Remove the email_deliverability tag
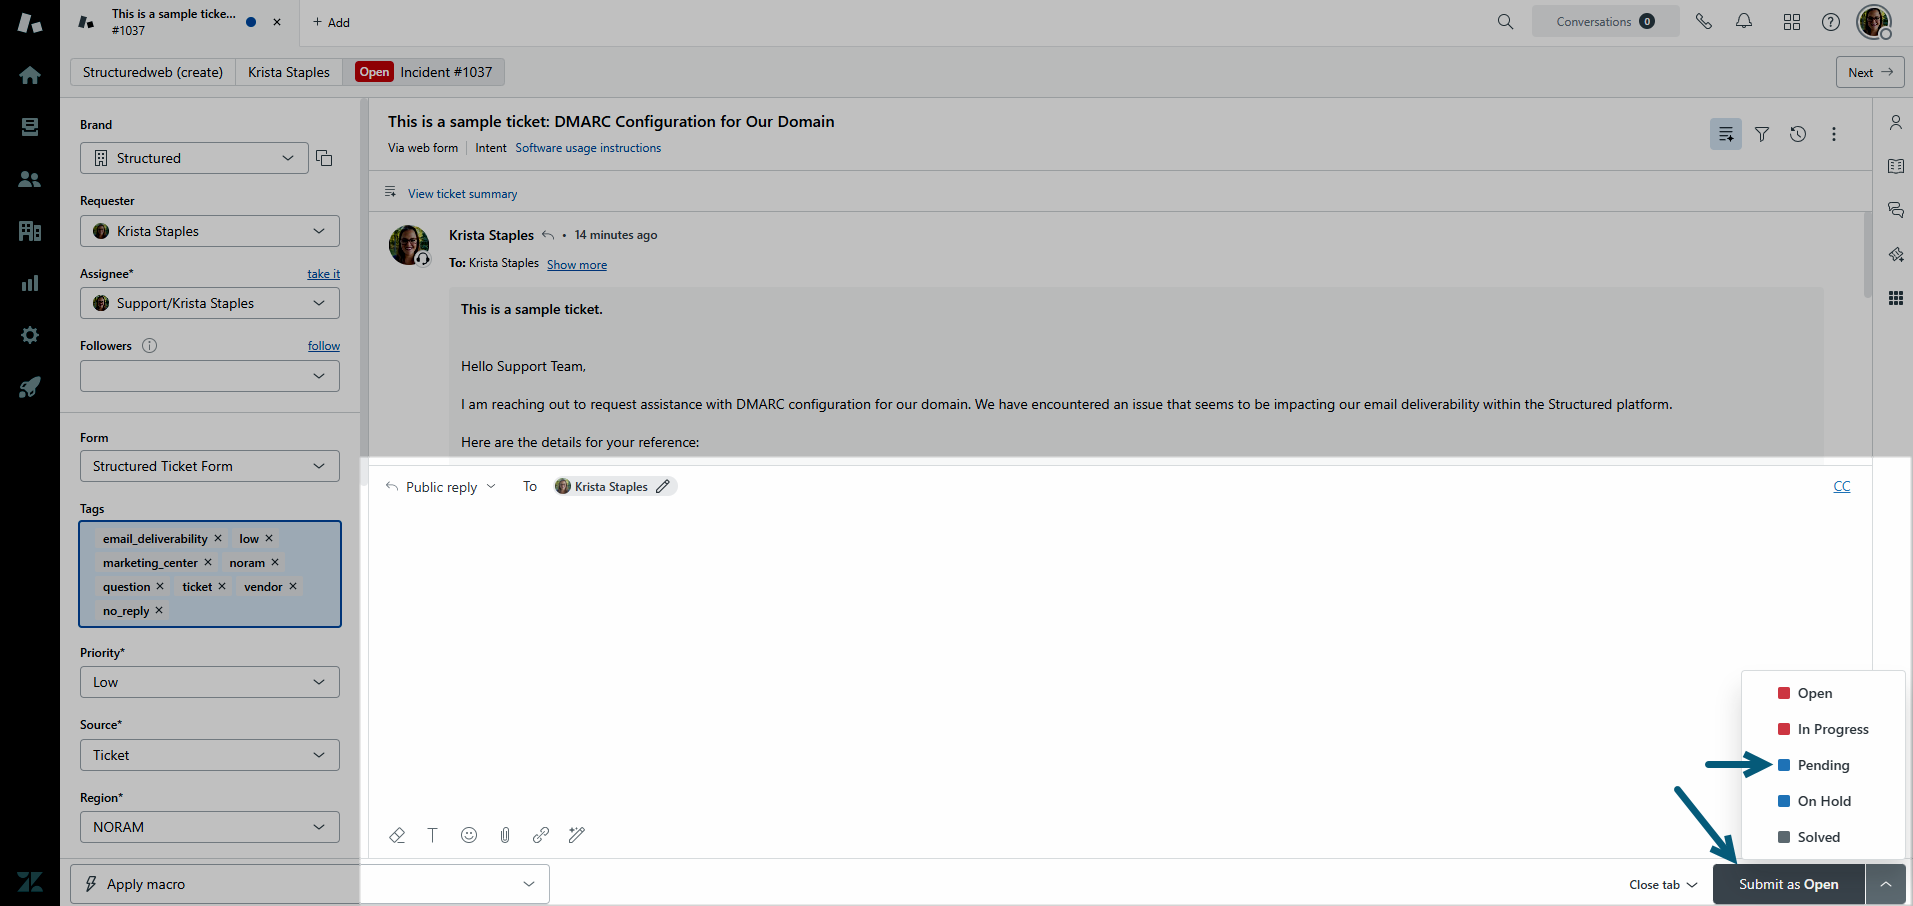Screen dimensions: 1913x906 point(218,538)
